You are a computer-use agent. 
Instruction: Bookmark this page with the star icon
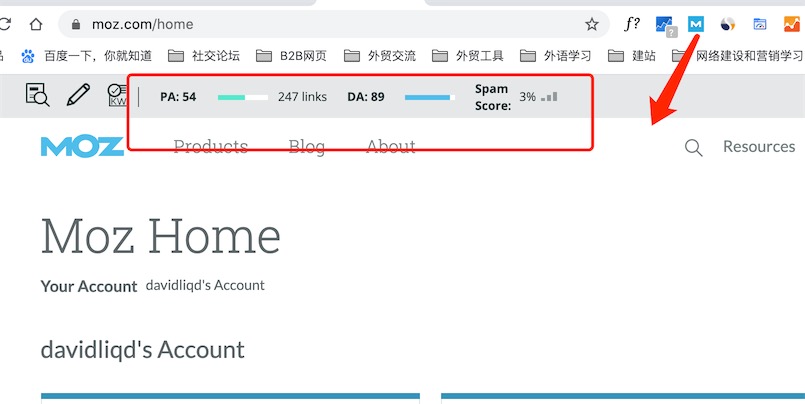point(592,24)
